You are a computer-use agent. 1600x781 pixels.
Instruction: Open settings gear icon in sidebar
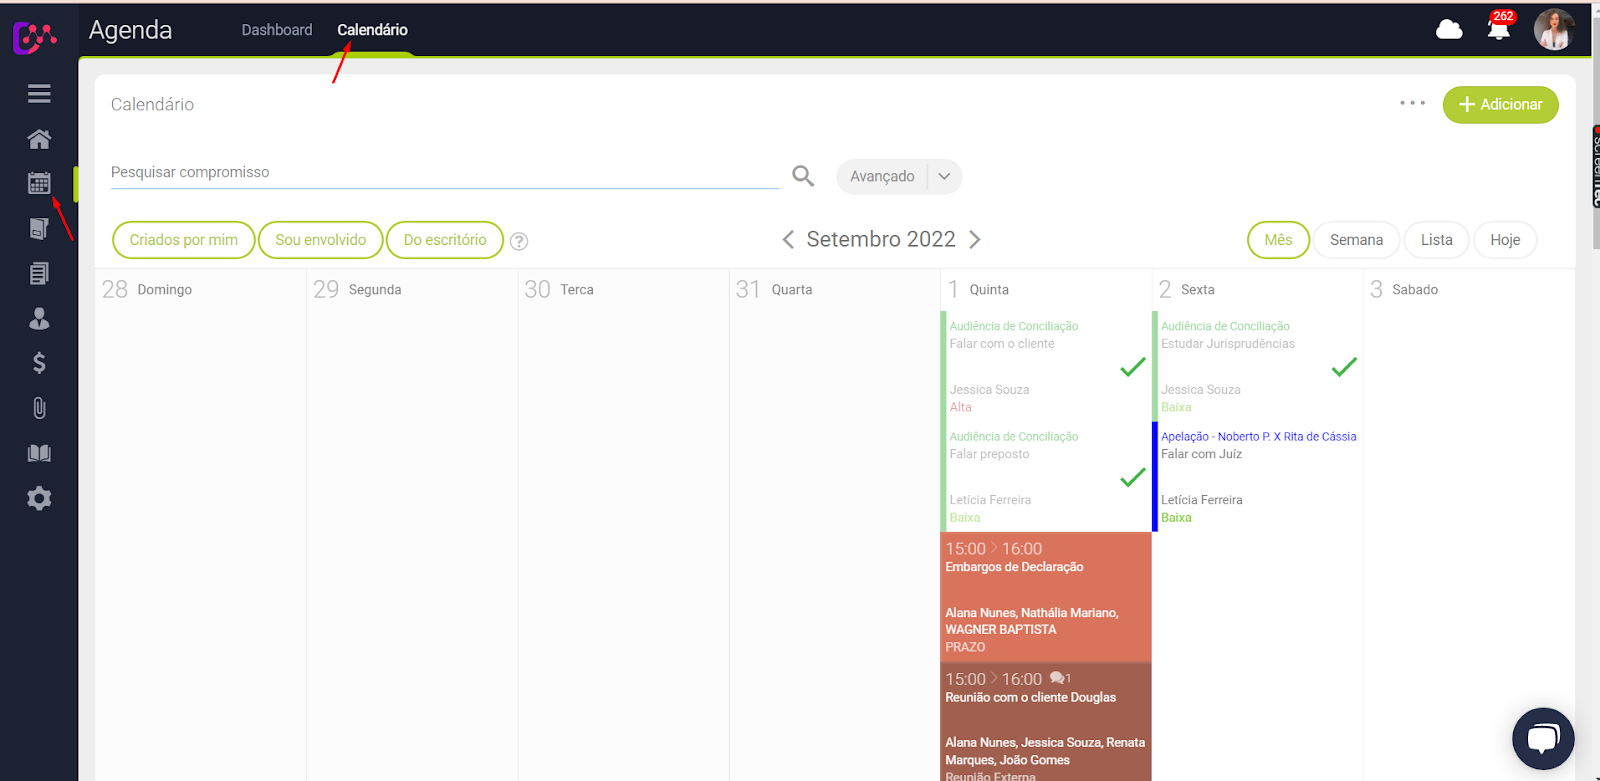(39, 498)
